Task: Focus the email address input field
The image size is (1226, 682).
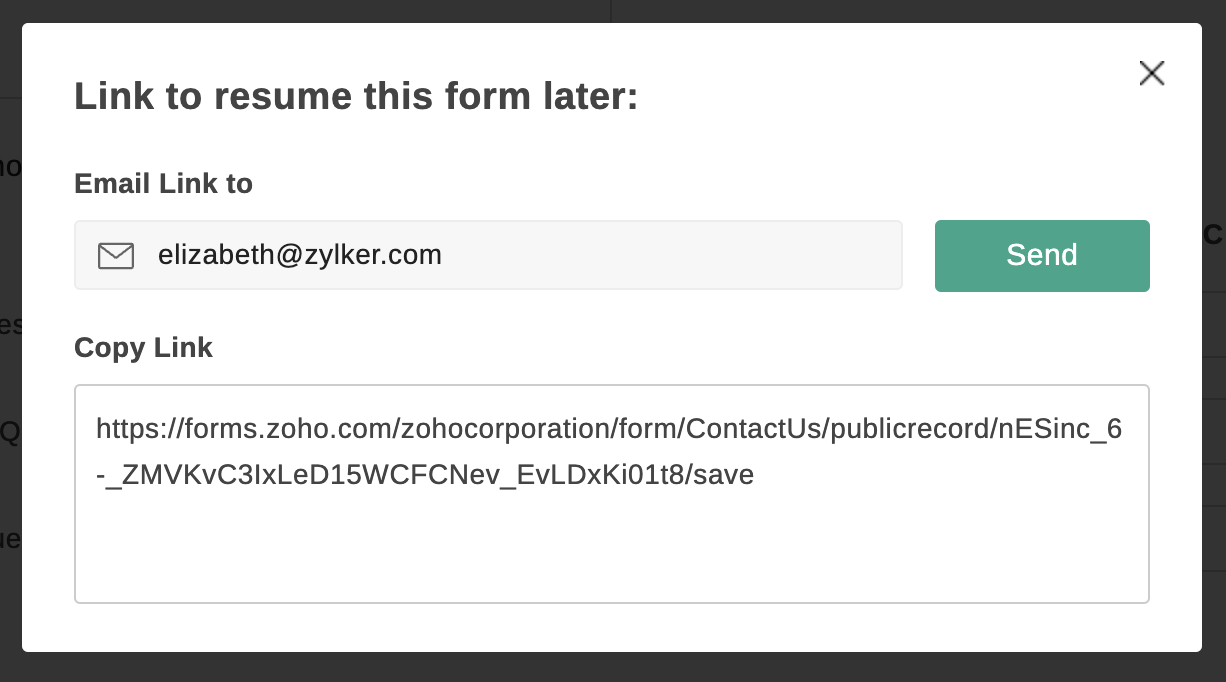Action: coord(520,256)
